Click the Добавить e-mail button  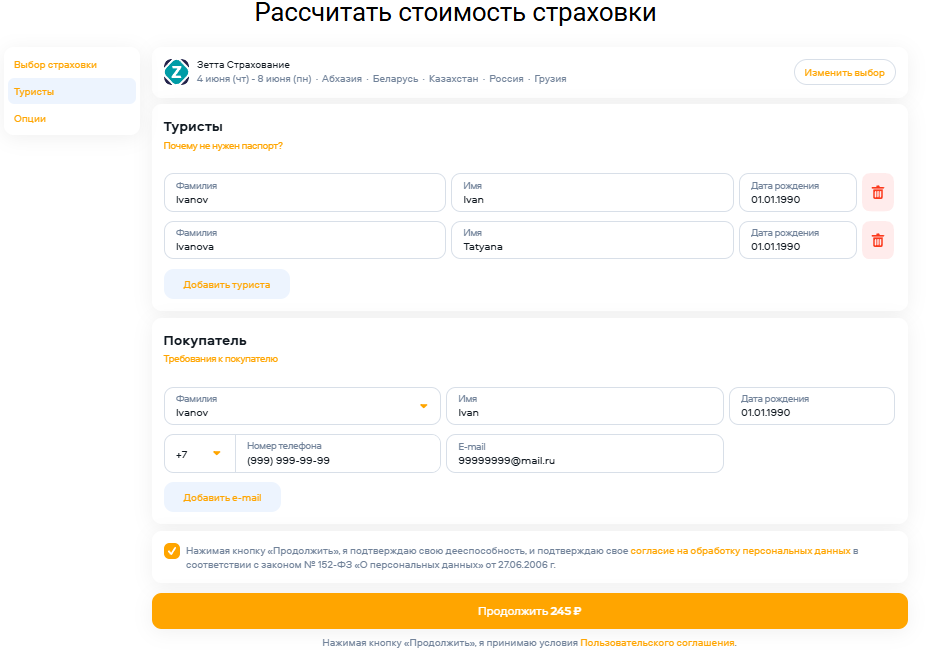[x=222, y=497]
